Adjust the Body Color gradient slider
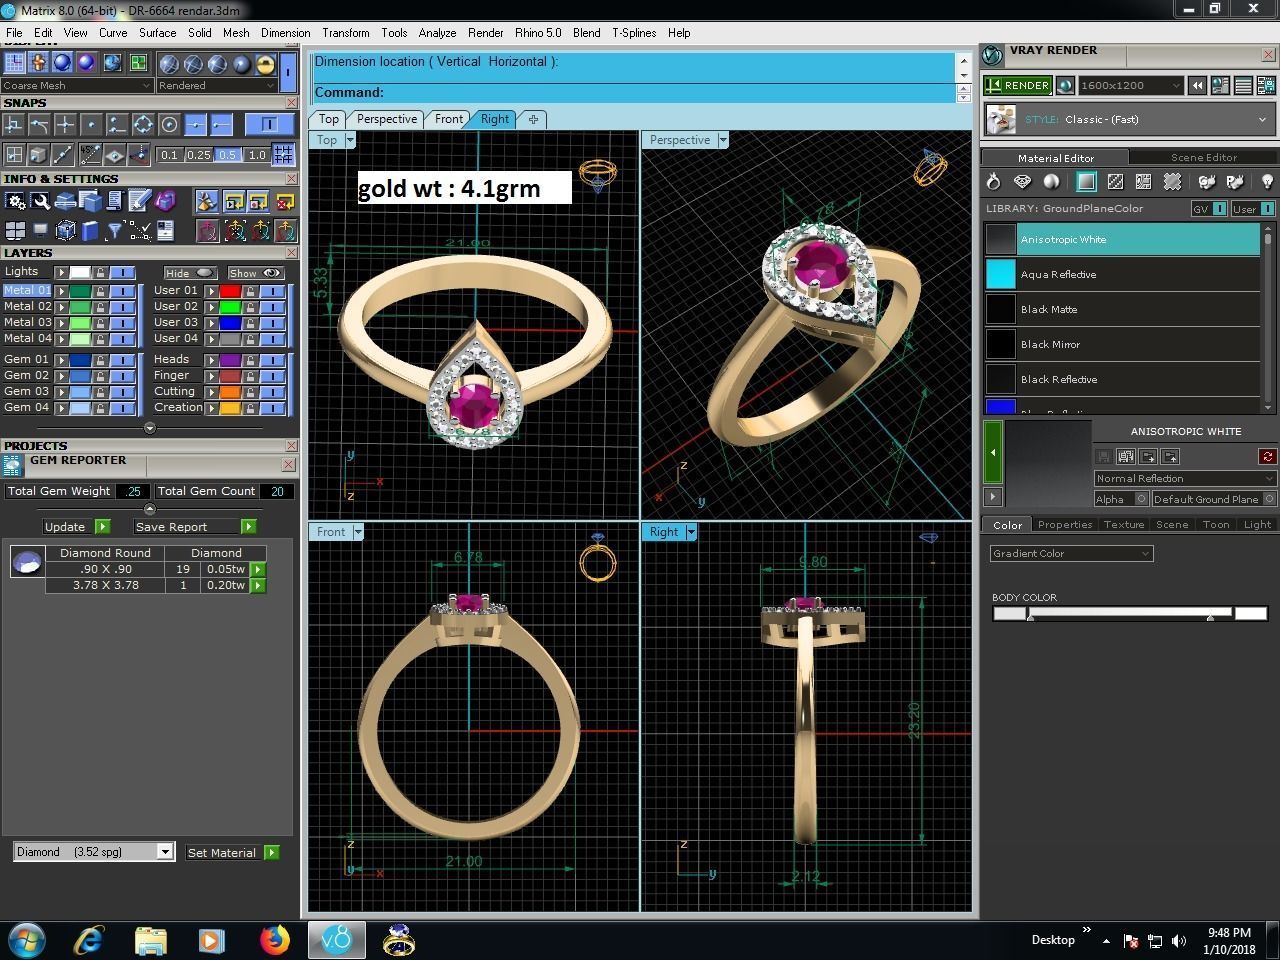This screenshot has width=1280, height=960. point(1130,613)
